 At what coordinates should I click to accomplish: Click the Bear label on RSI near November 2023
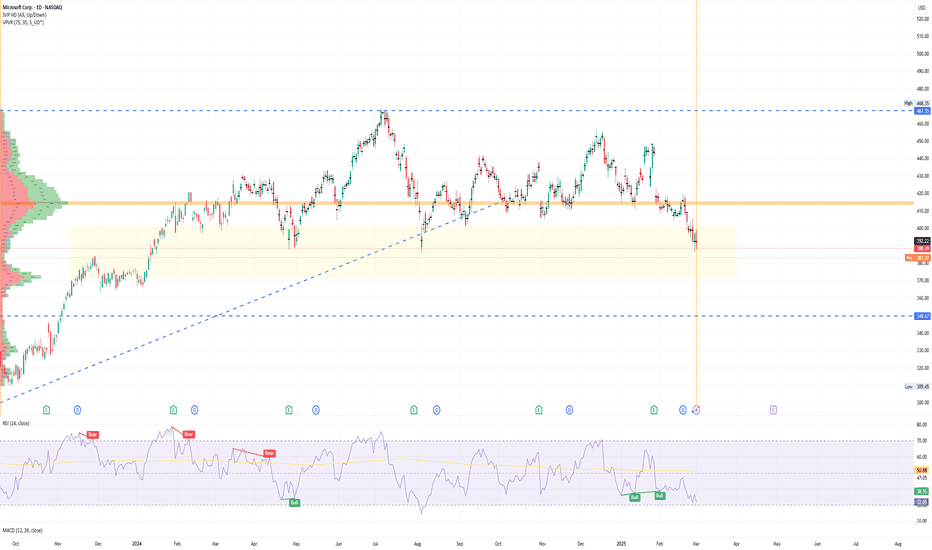click(x=92, y=435)
